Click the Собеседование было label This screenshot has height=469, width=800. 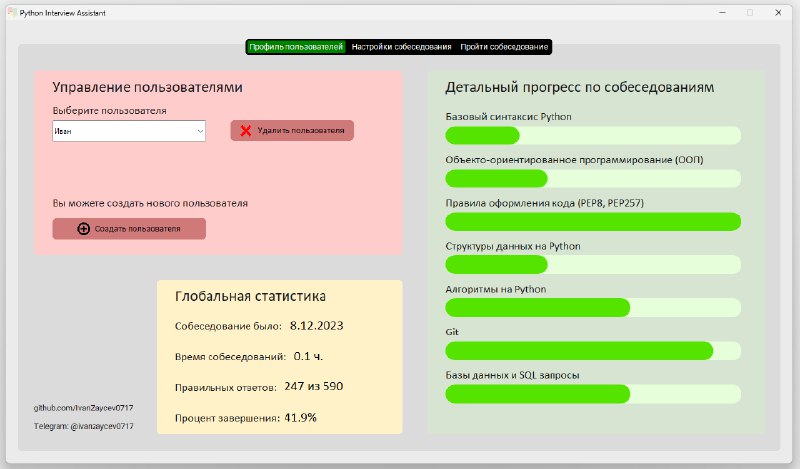(228, 326)
